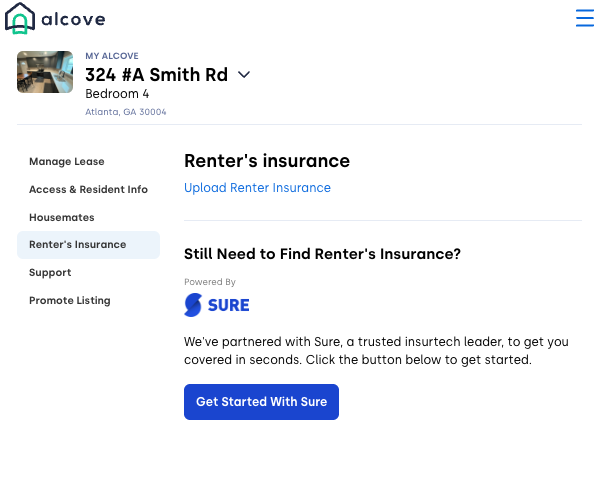The height and width of the screenshot is (478, 604).
Task: Click the alcove house logo icon
Action: (x=20, y=18)
